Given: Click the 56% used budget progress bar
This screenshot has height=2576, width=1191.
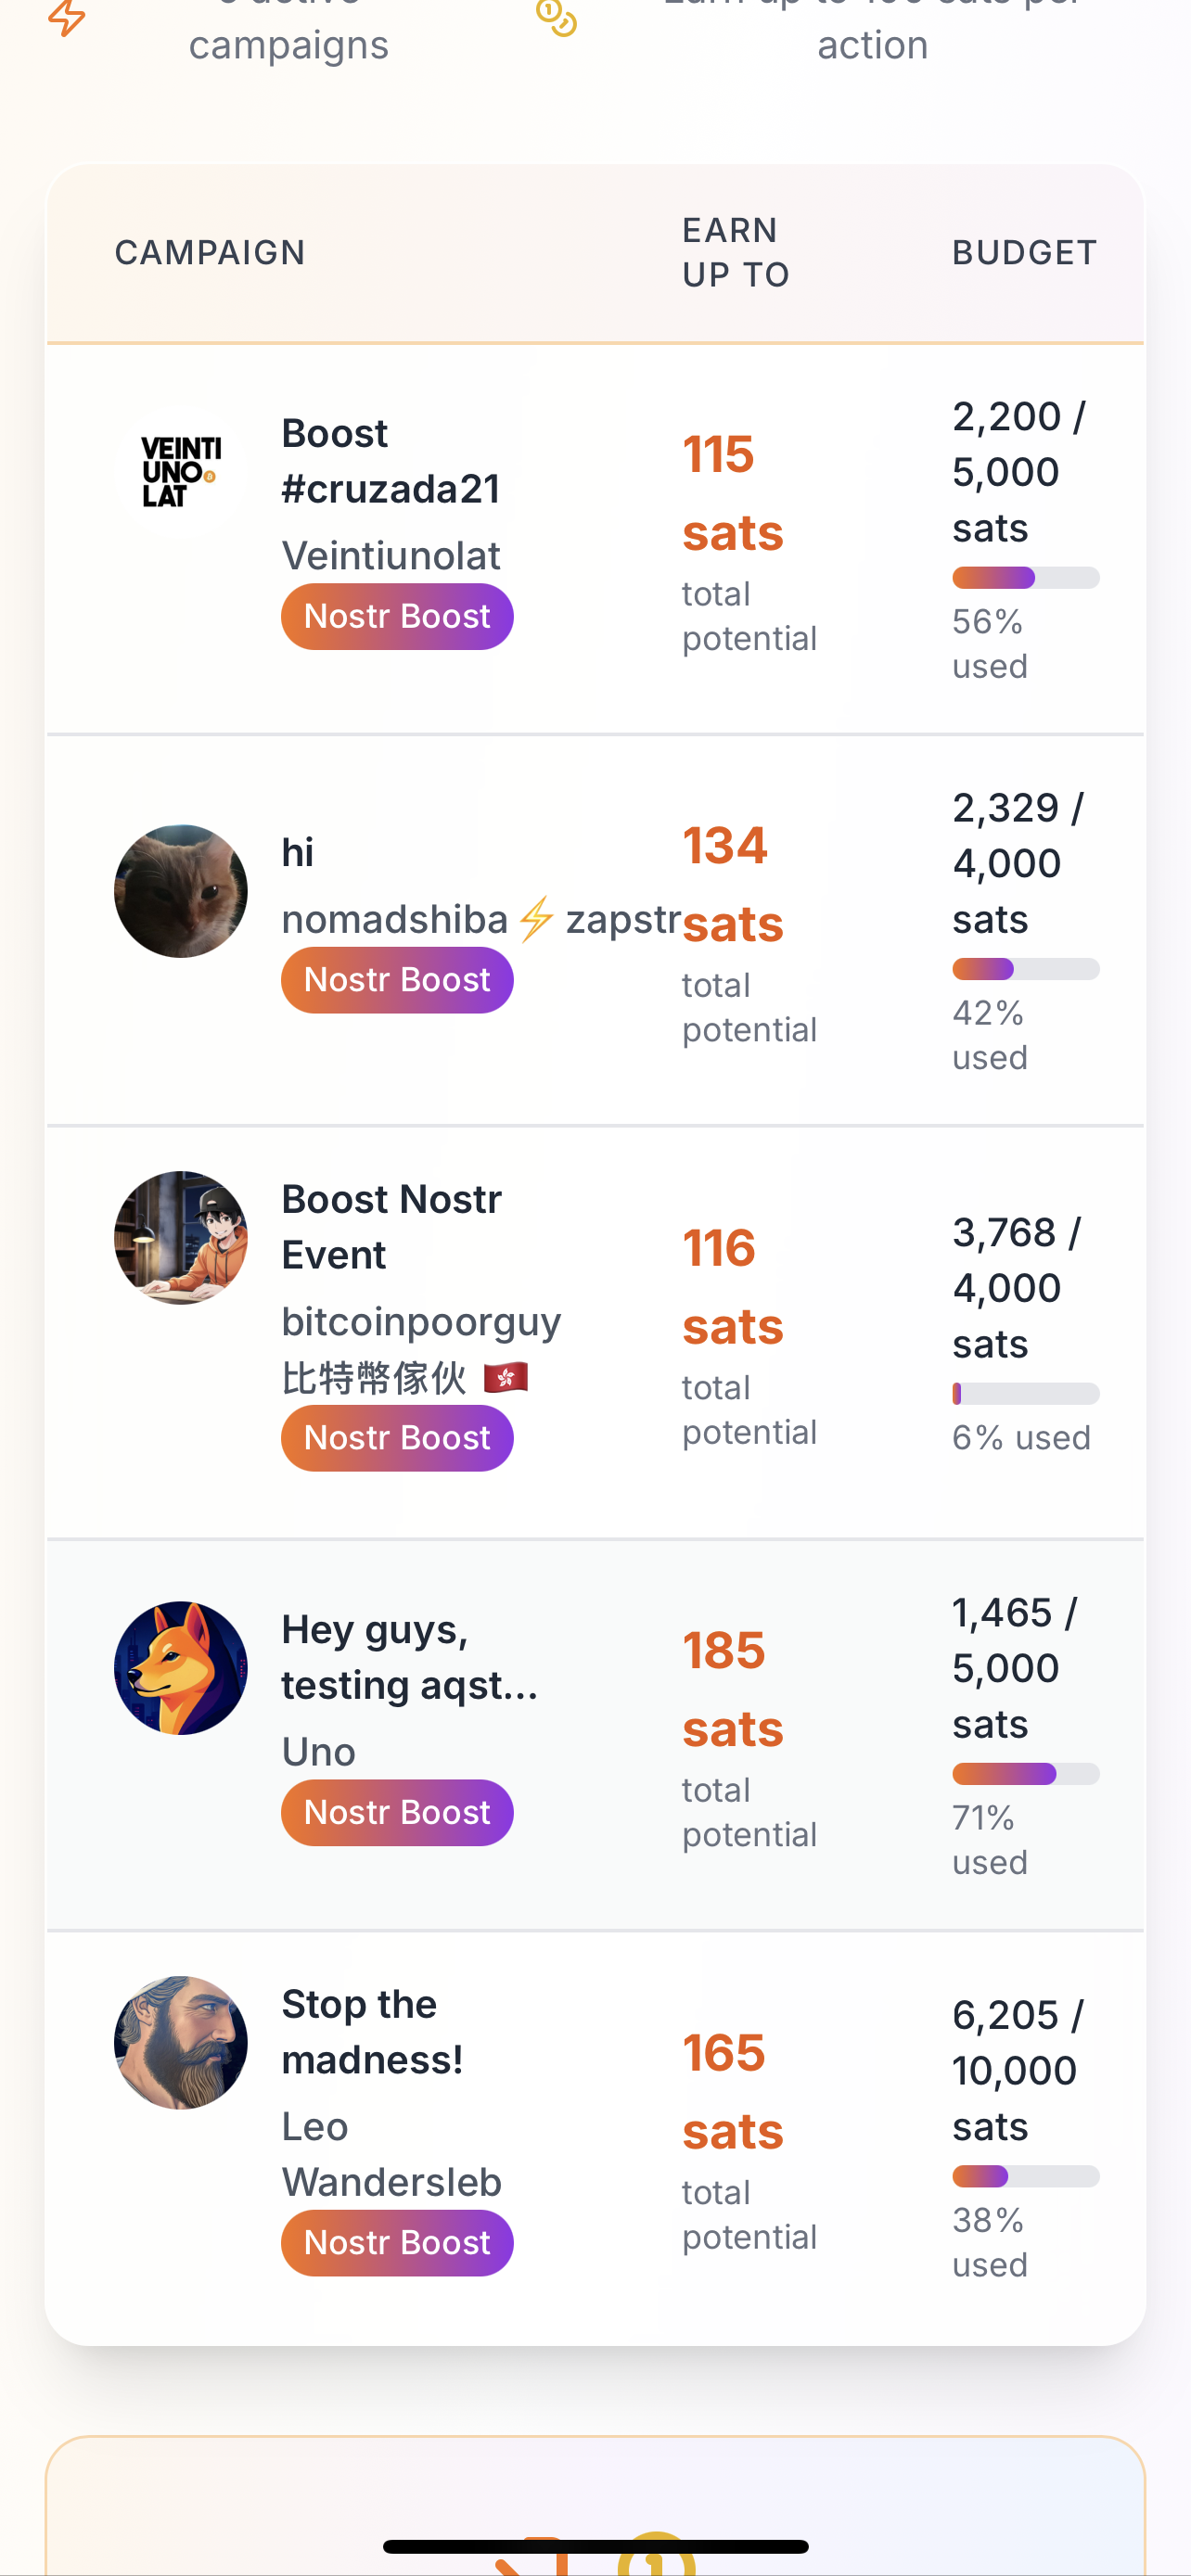Looking at the screenshot, I should (x=1025, y=578).
